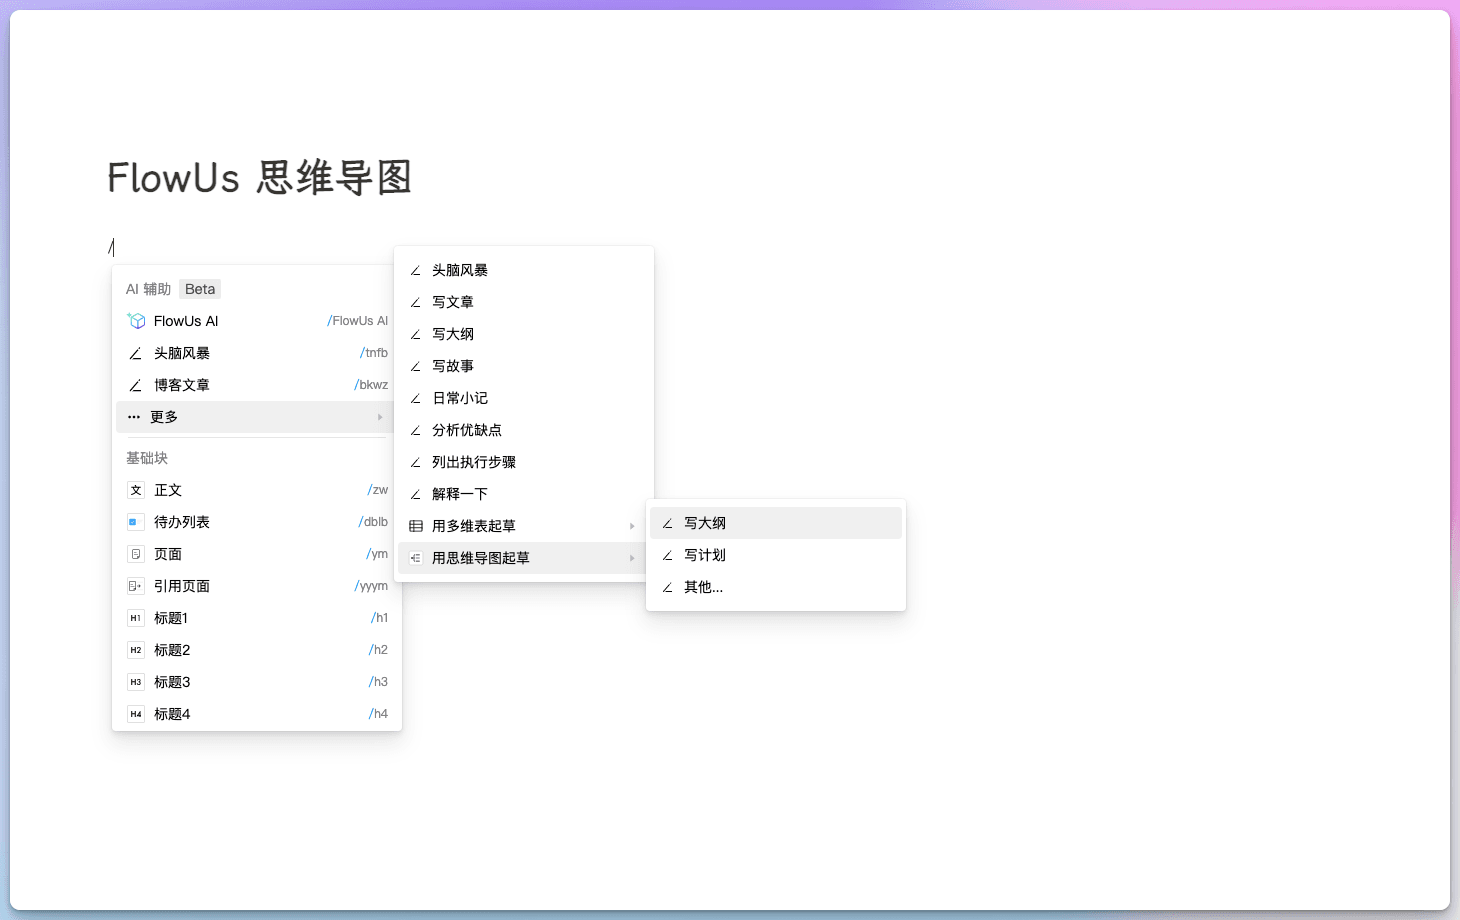Click the /dblb shortcut hint
The width and height of the screenshot is (1460, 920).
pyautogui.click(x=373, y=522)
